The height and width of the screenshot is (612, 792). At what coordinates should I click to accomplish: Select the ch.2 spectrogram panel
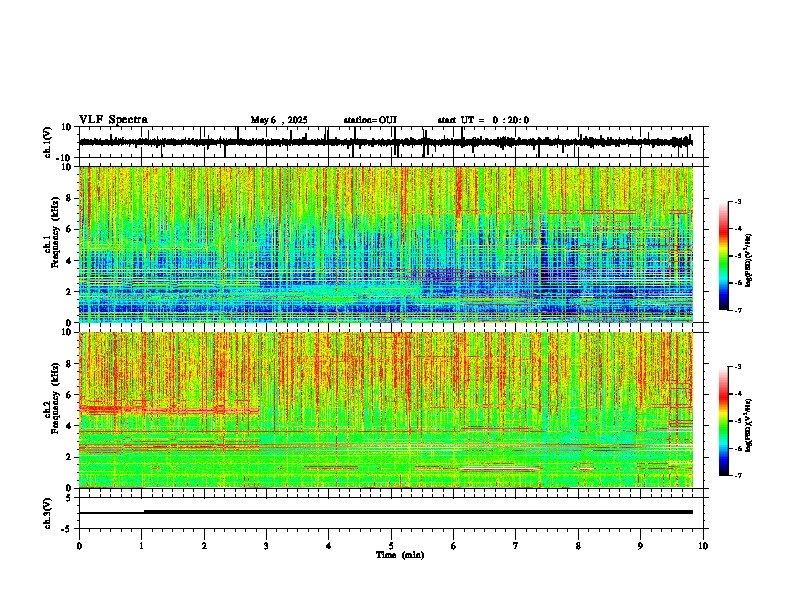click(x=386, y=410)
